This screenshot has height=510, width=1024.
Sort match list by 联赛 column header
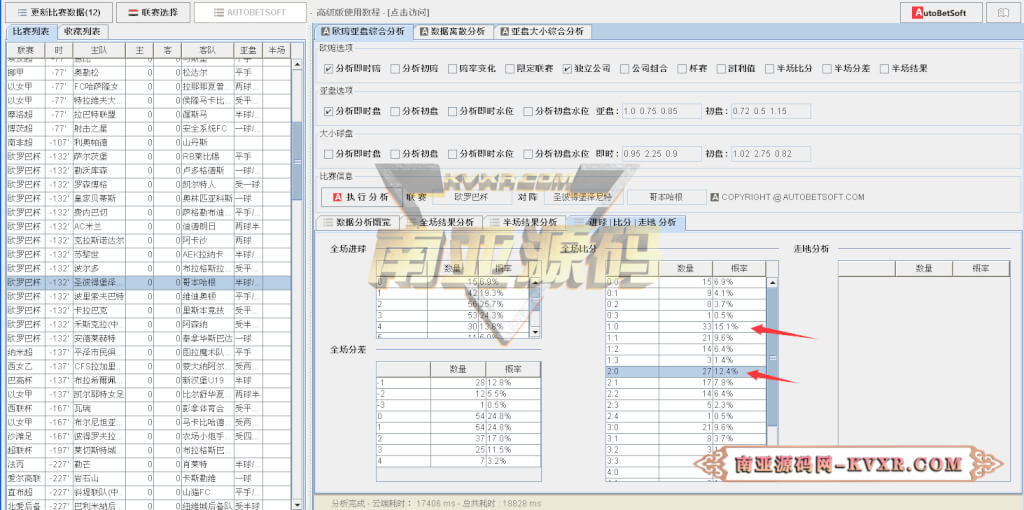click(x=27, y=50)
